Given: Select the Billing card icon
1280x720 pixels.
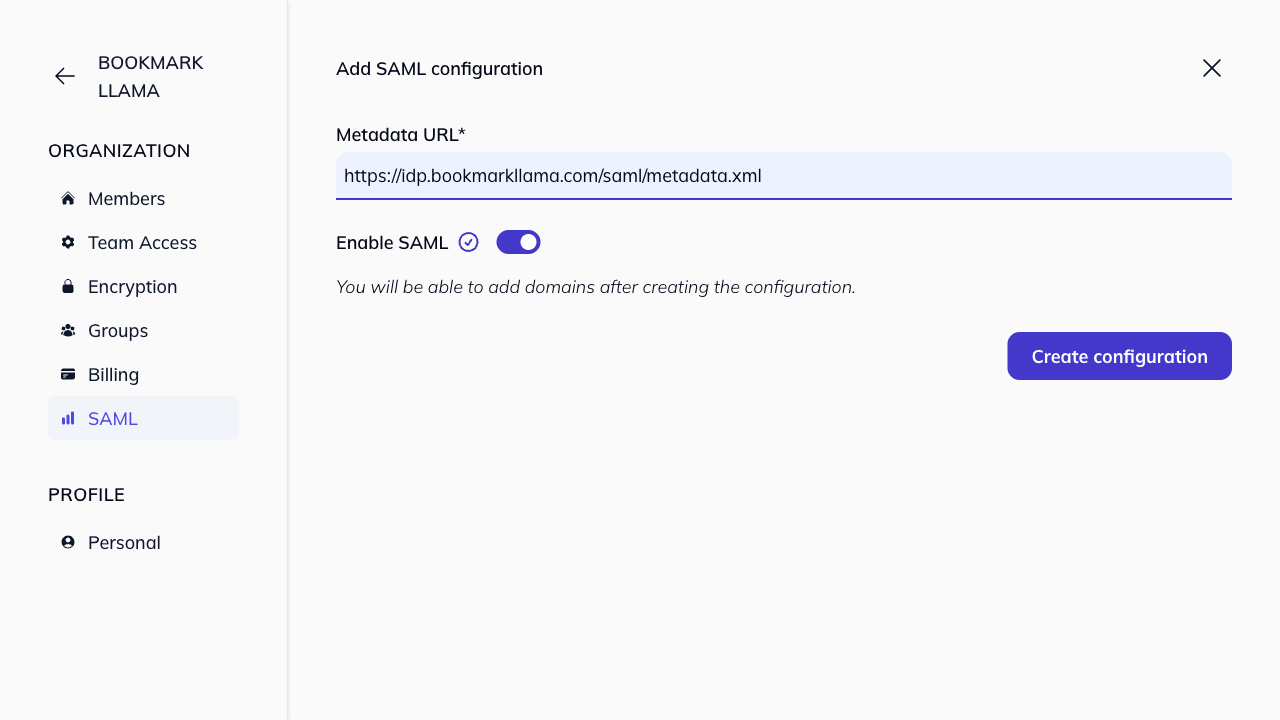Looking at the screenshot, I should pos(67,374).
